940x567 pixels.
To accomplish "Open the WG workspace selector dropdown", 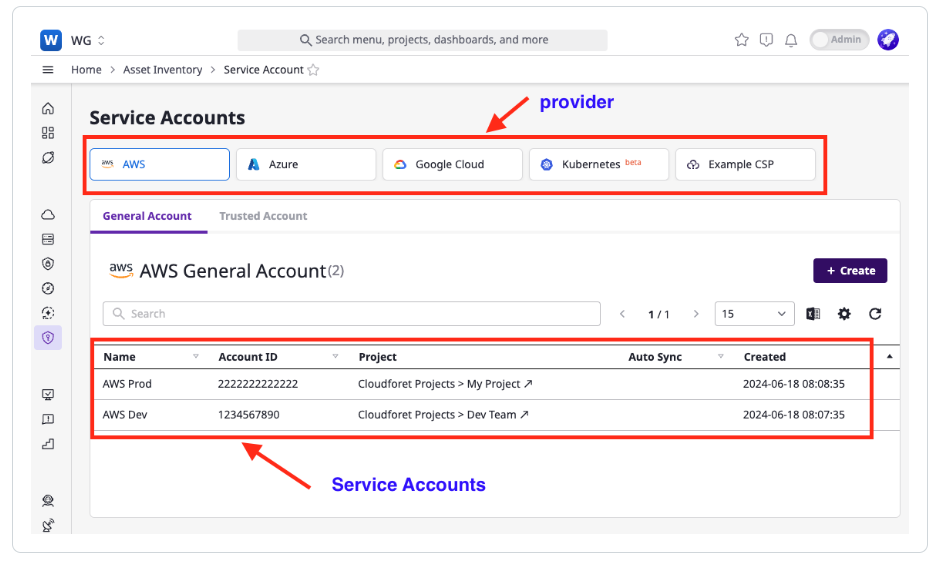I will click(x=88, y=41).
